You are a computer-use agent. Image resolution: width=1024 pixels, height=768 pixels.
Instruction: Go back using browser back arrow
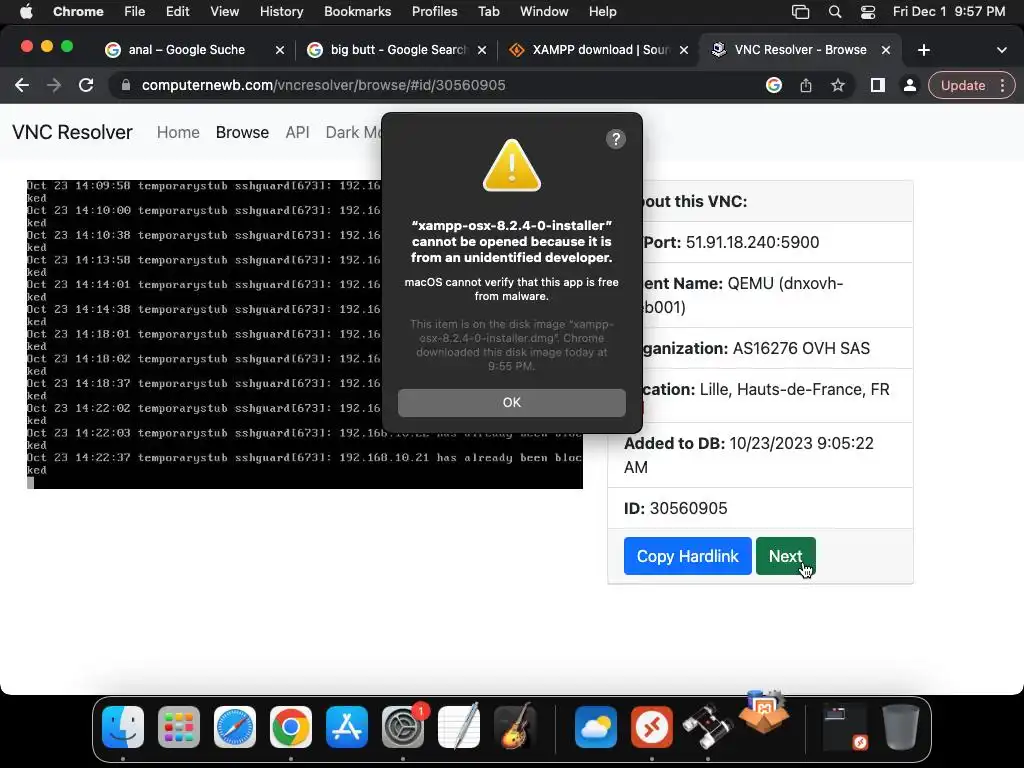[22, 85]
